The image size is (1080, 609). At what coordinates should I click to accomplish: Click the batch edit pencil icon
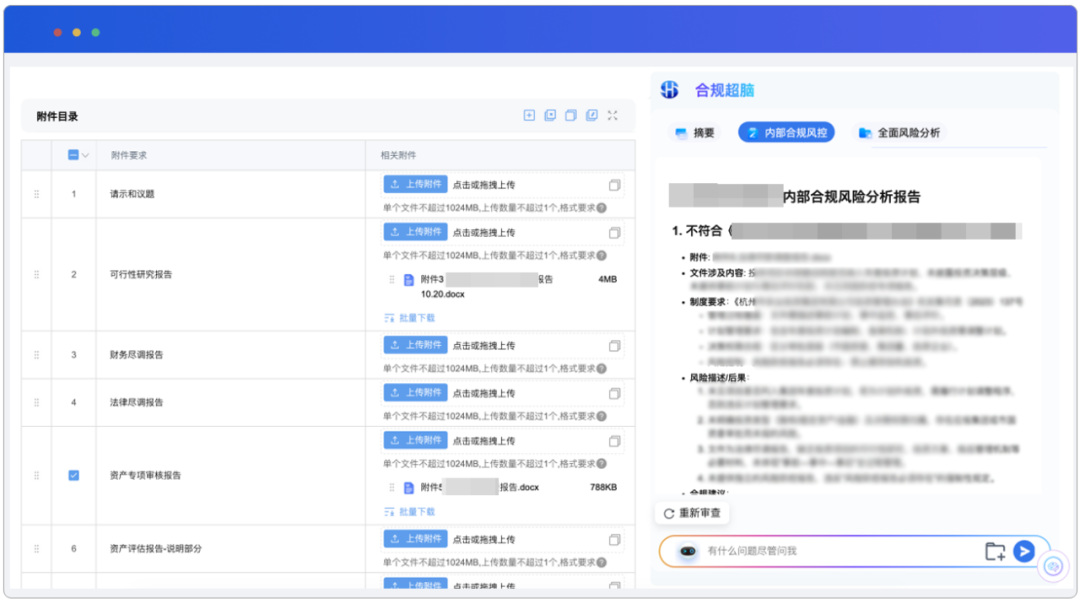(592, 116)
